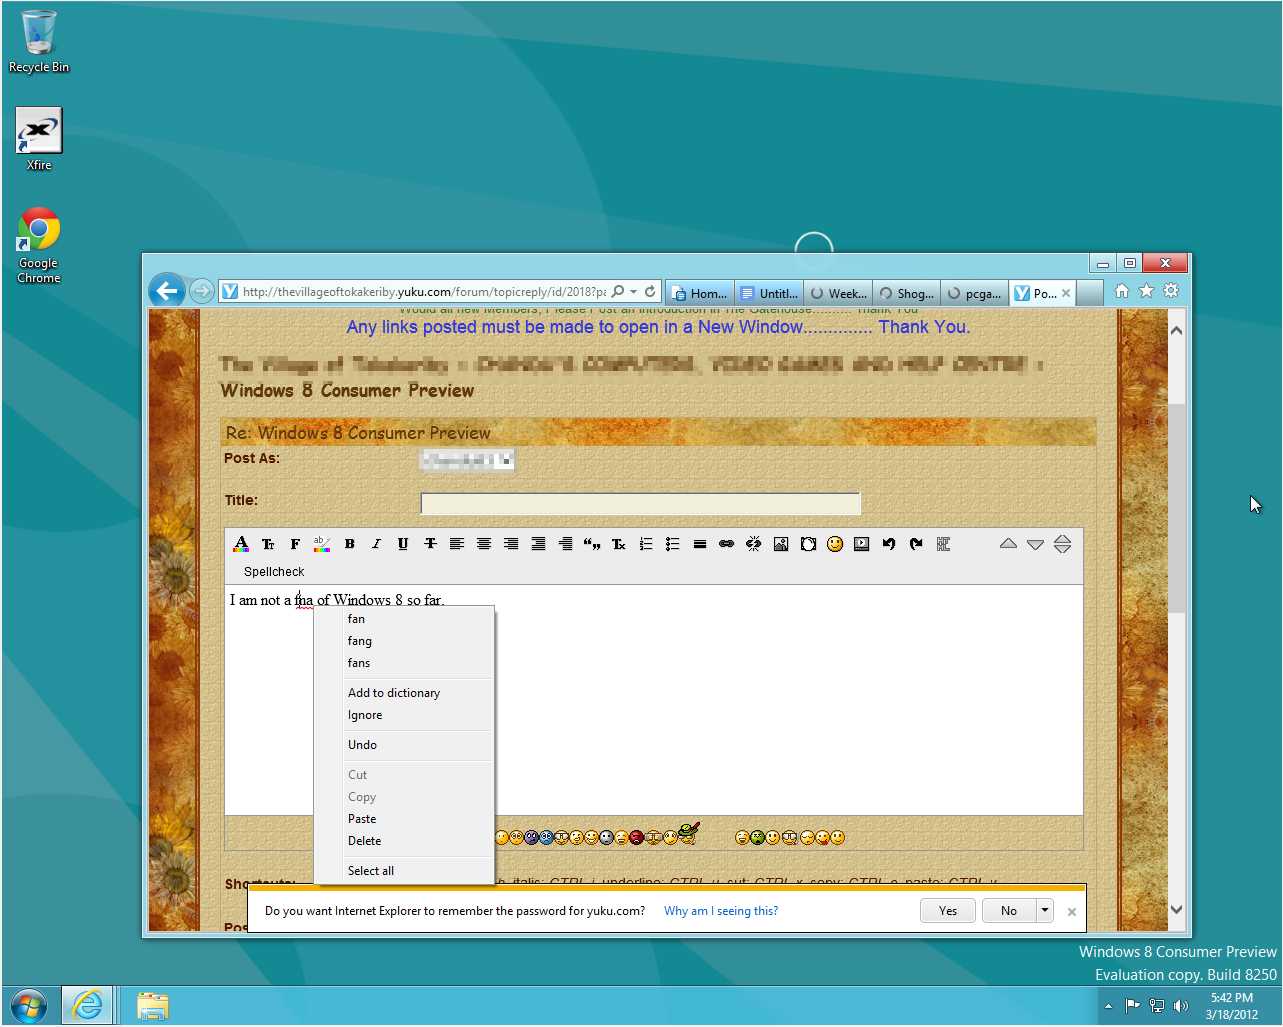This screenshot has width=1283, height=1027.
Task: Open the text highlight color tool
Action: click(x=321, y=544)
